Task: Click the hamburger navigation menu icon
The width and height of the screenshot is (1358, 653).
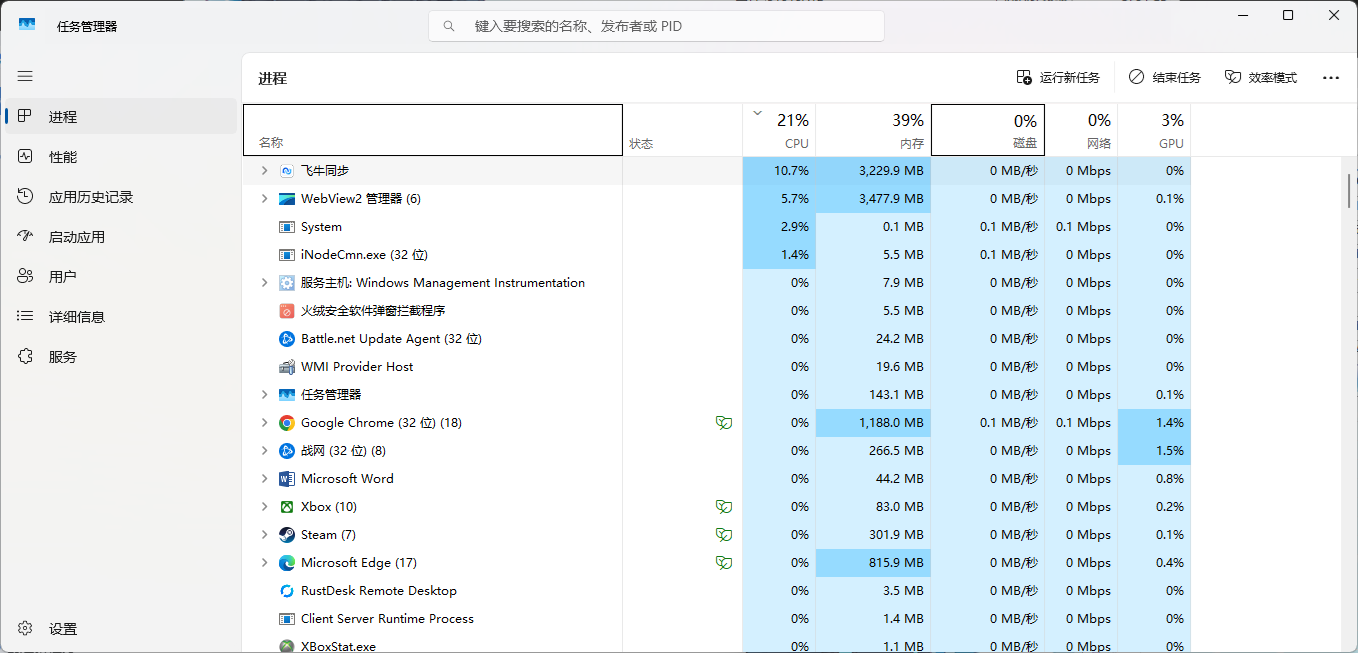Action: [25, 76]
